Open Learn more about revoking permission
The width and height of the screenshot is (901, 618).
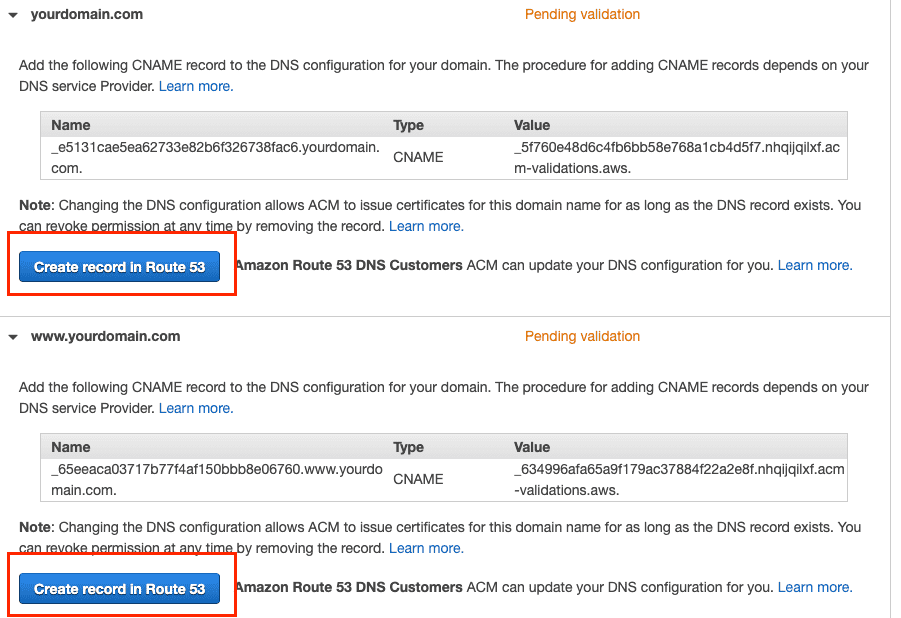426,226
